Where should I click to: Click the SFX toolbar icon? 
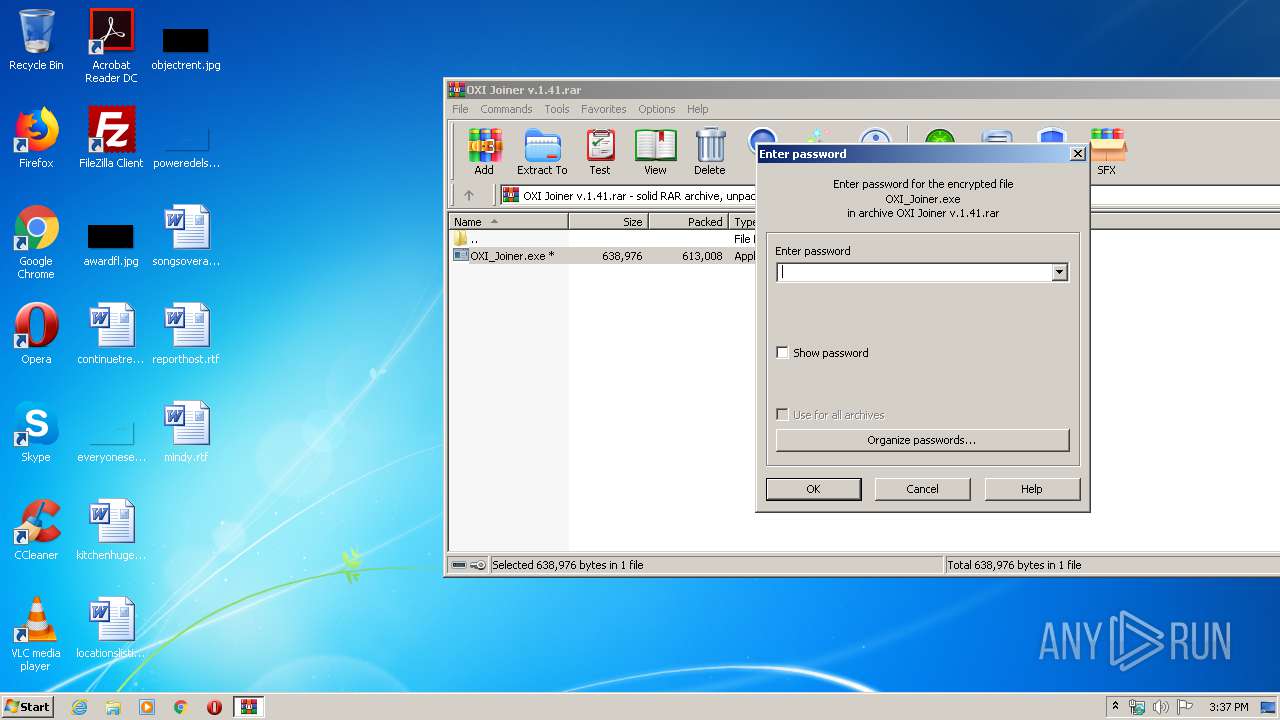[1107, 152]
